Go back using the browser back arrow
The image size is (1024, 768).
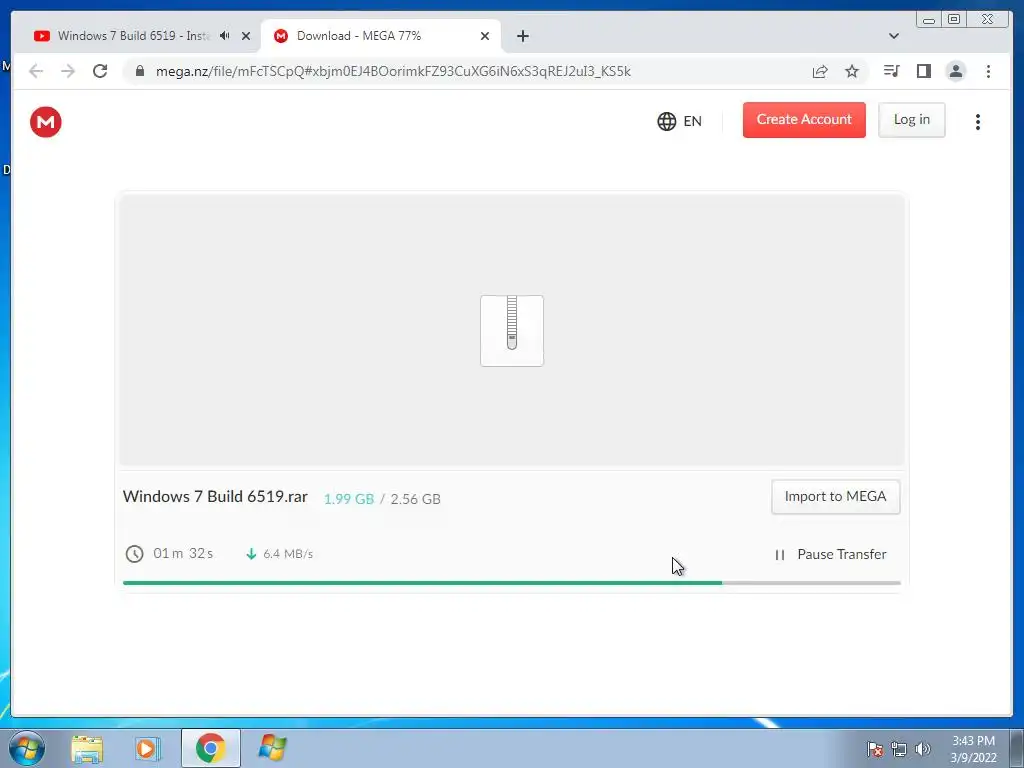36,71
